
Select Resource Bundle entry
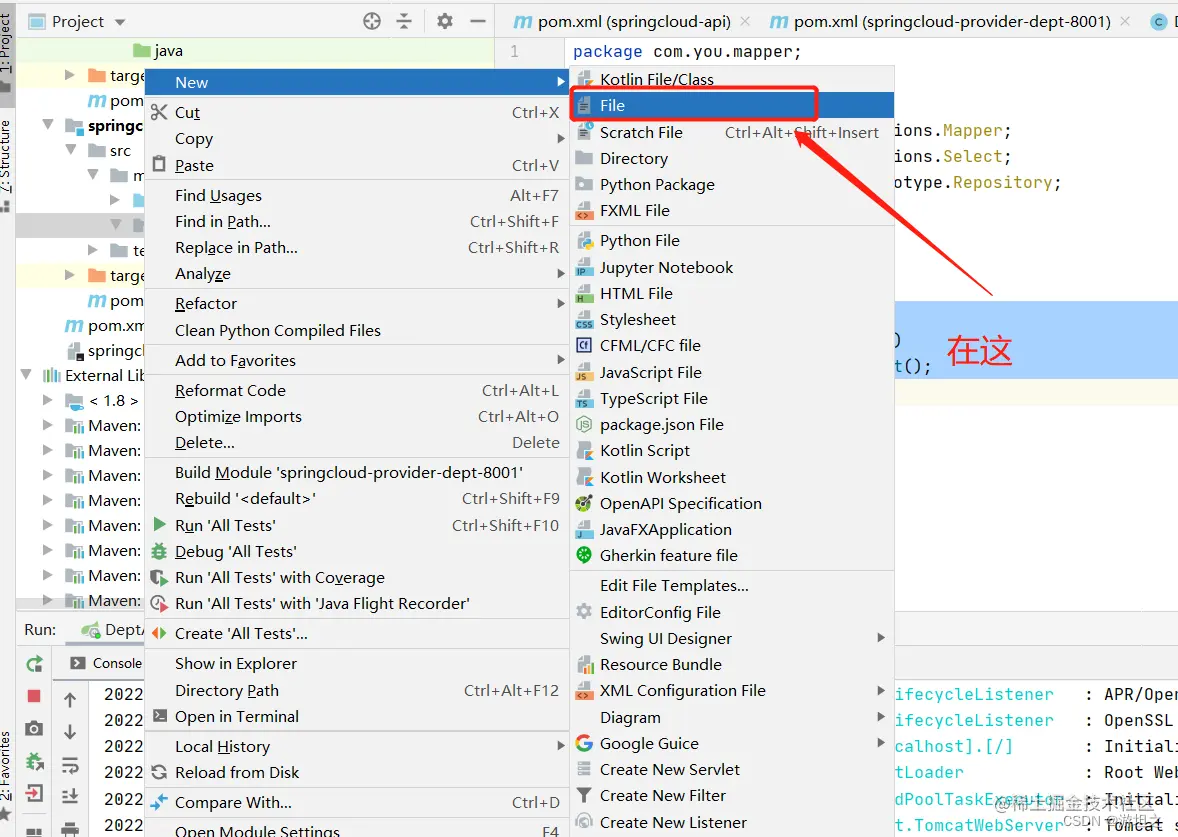pyautogui.click(x=732, y=665)
